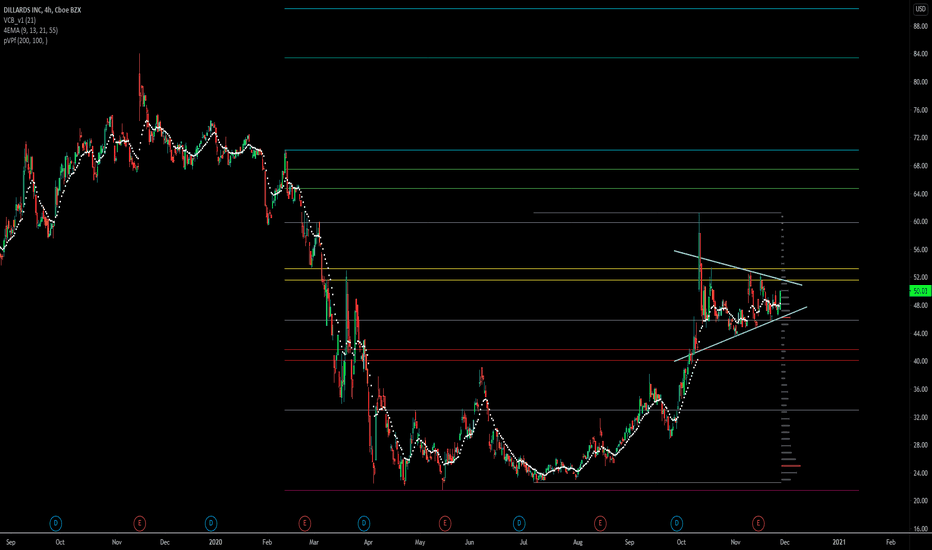Image resolution: width=932 pixels, height=550 pixels.
Task: Select the pVPf (200, 100, ) indicator legend
Action: pos(25,40)
